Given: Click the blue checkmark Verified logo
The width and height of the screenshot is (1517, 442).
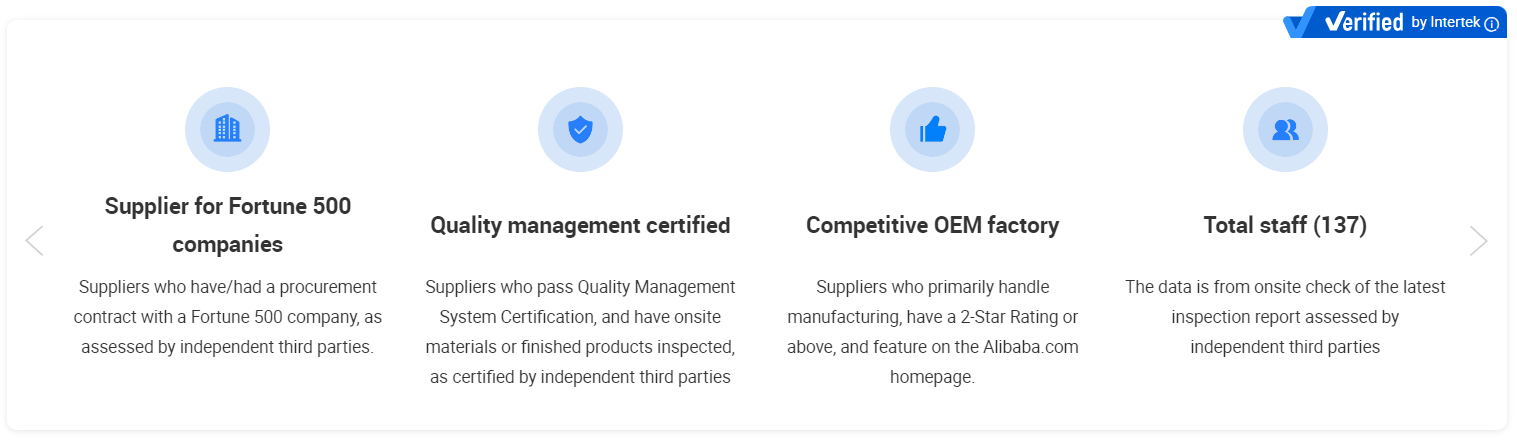Looking at the screenshot, I should pyautogui.click(x=1302, y=22).
